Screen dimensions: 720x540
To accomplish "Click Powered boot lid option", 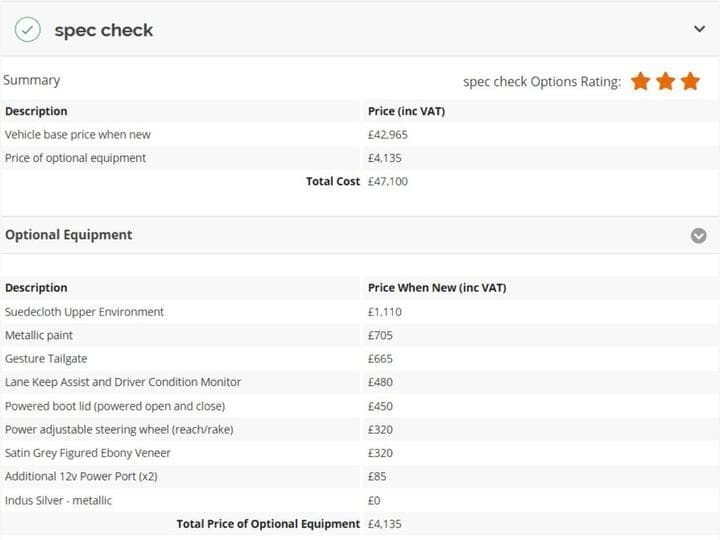I will 115,406.
